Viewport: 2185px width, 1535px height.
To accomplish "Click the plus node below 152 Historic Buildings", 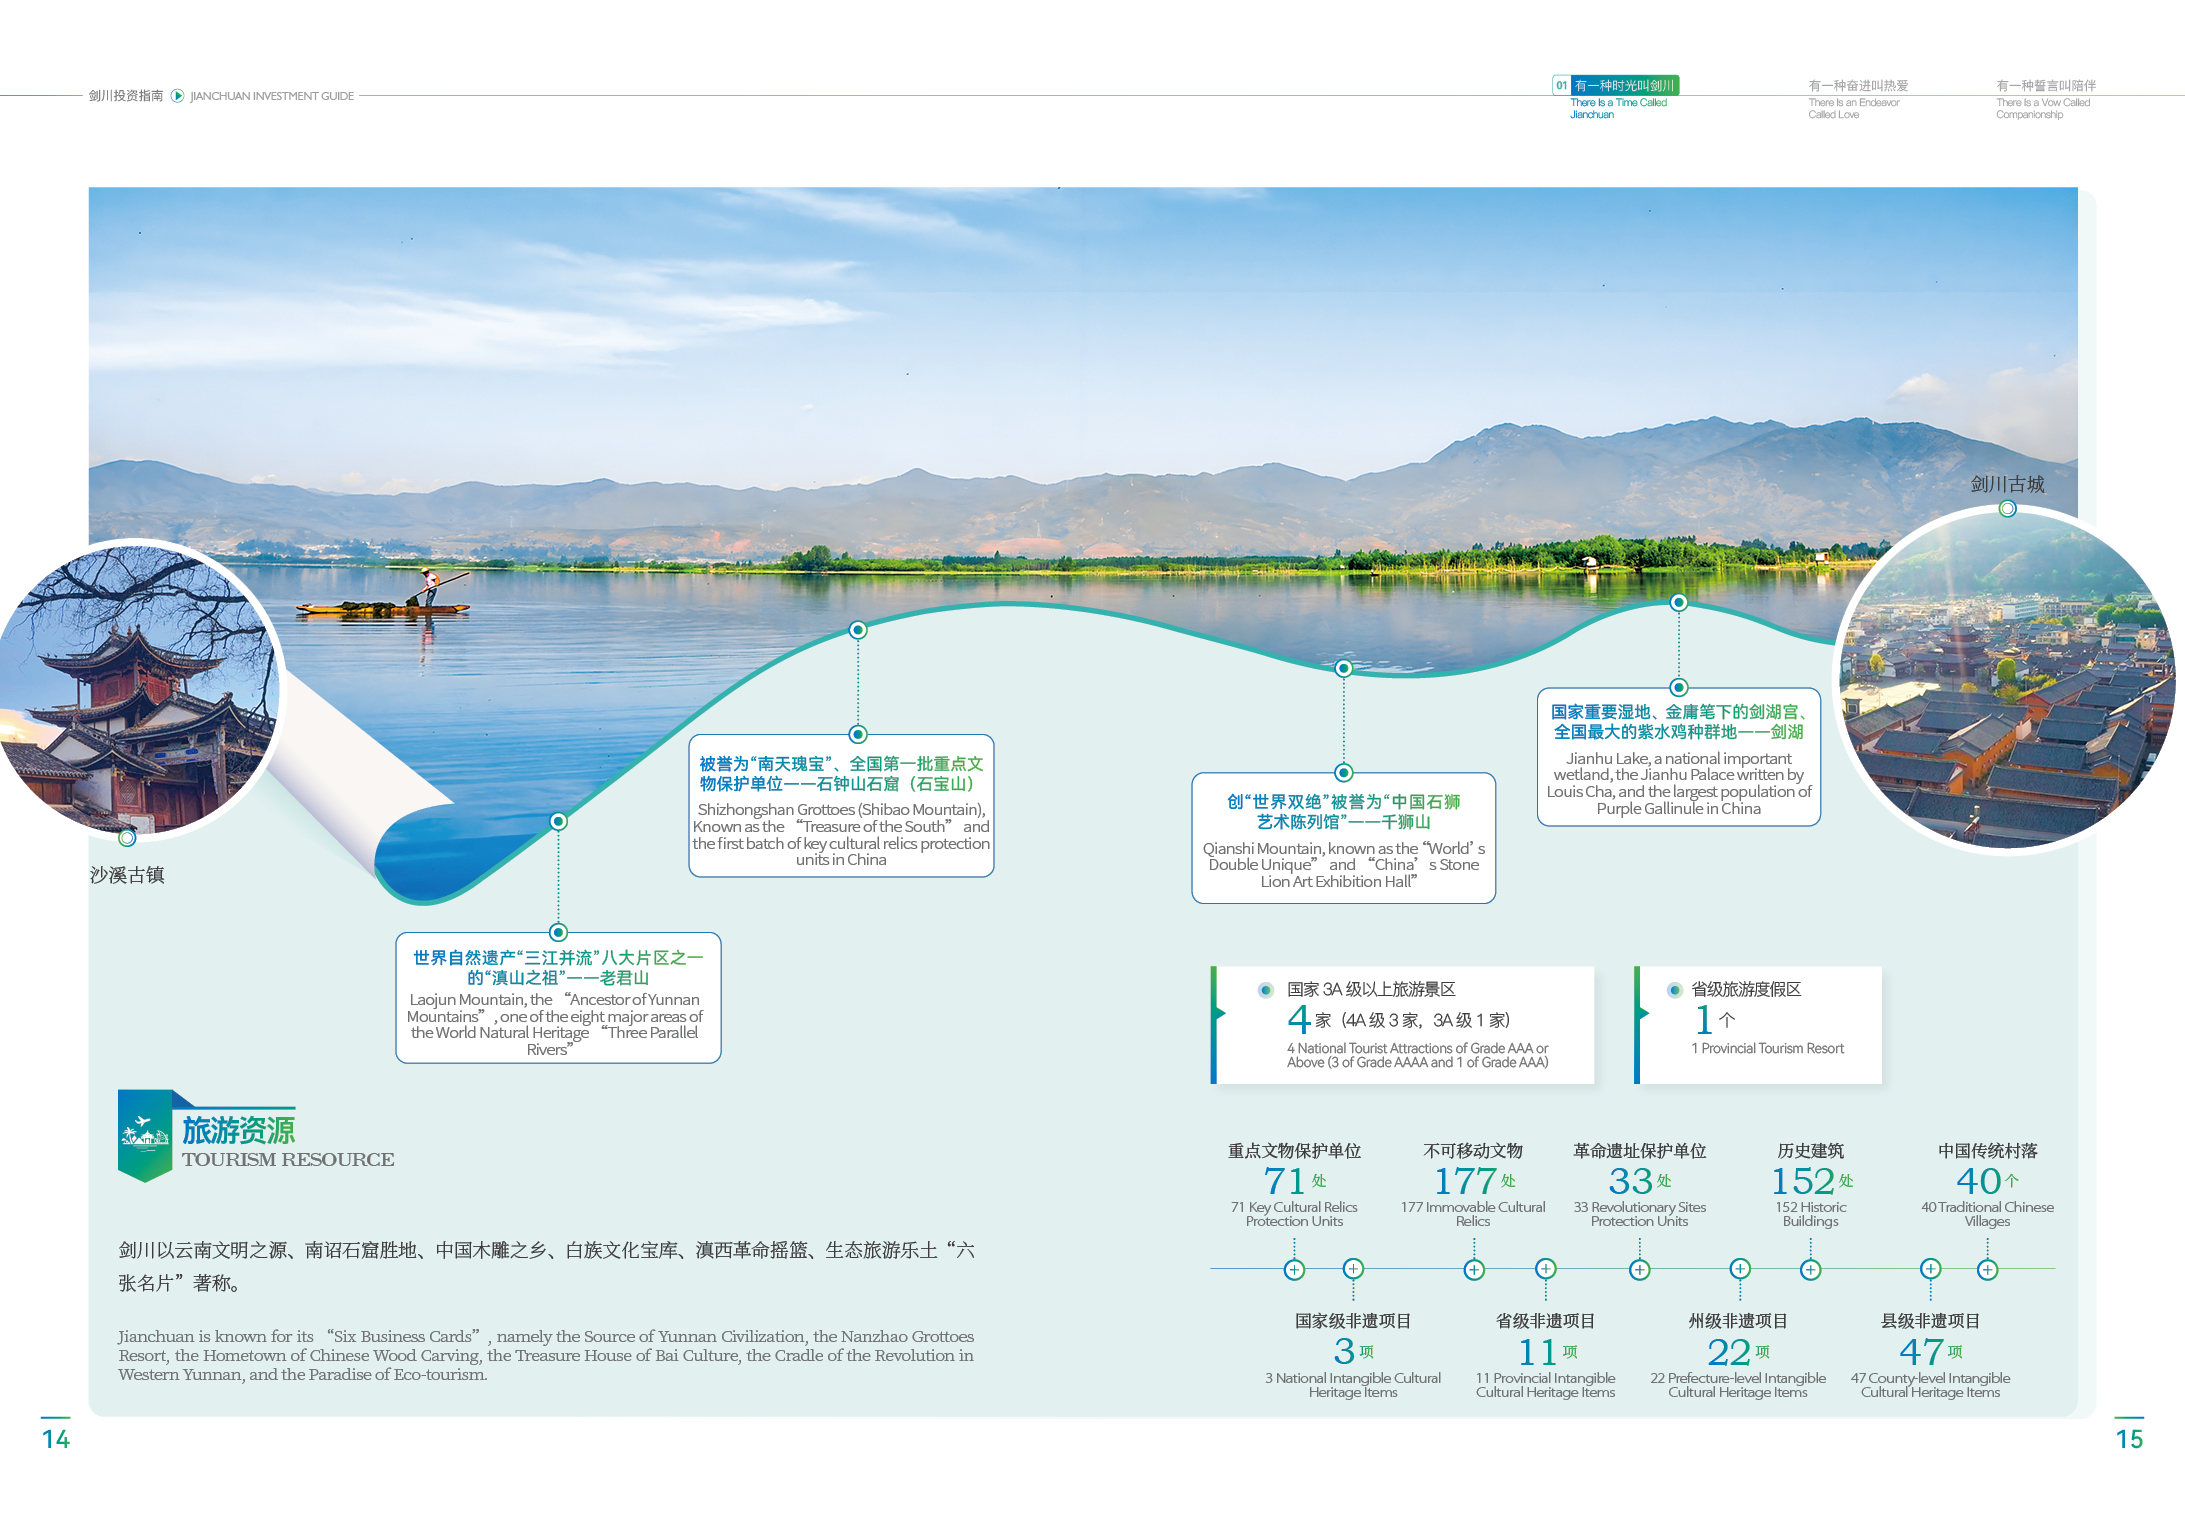I will point(1811,1270).
